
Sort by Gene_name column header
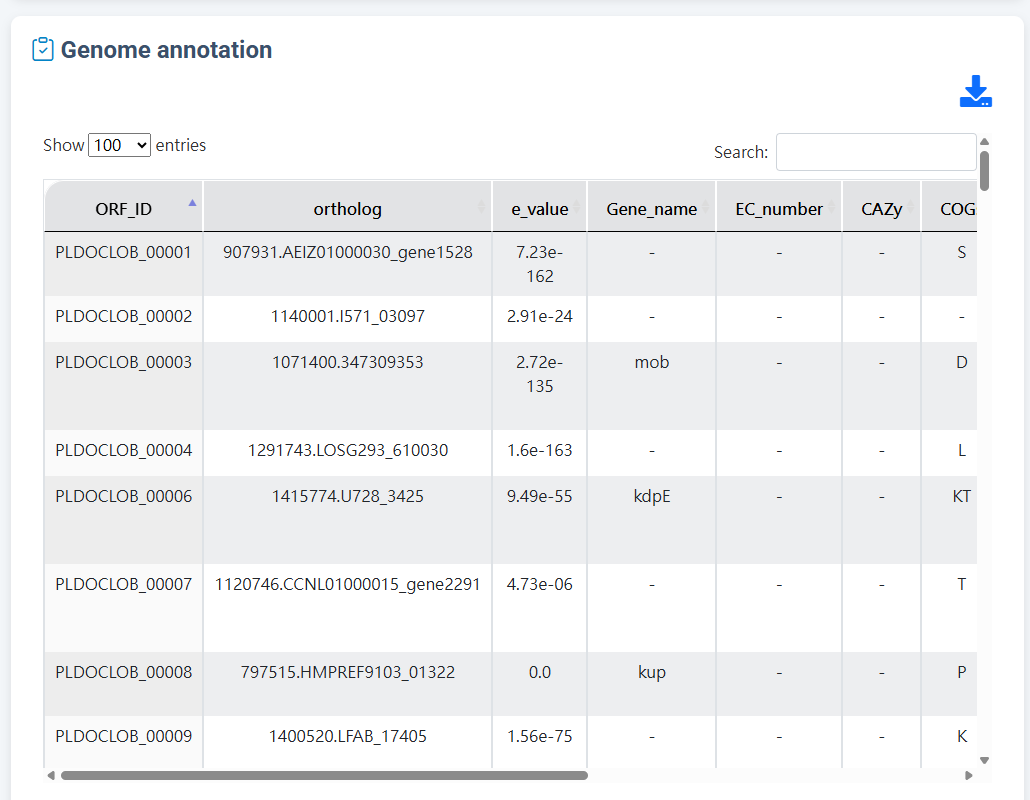(651, 209)
